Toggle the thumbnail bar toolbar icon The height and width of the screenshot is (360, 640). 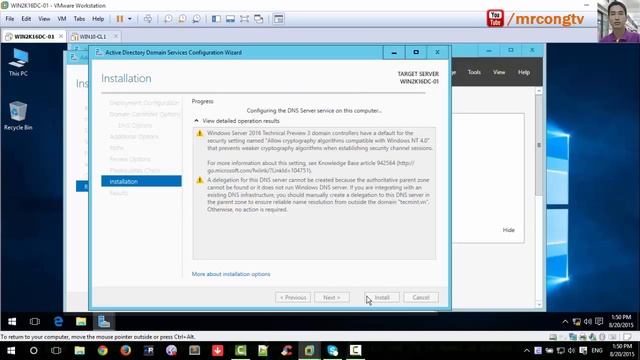[x=230, y=19]
